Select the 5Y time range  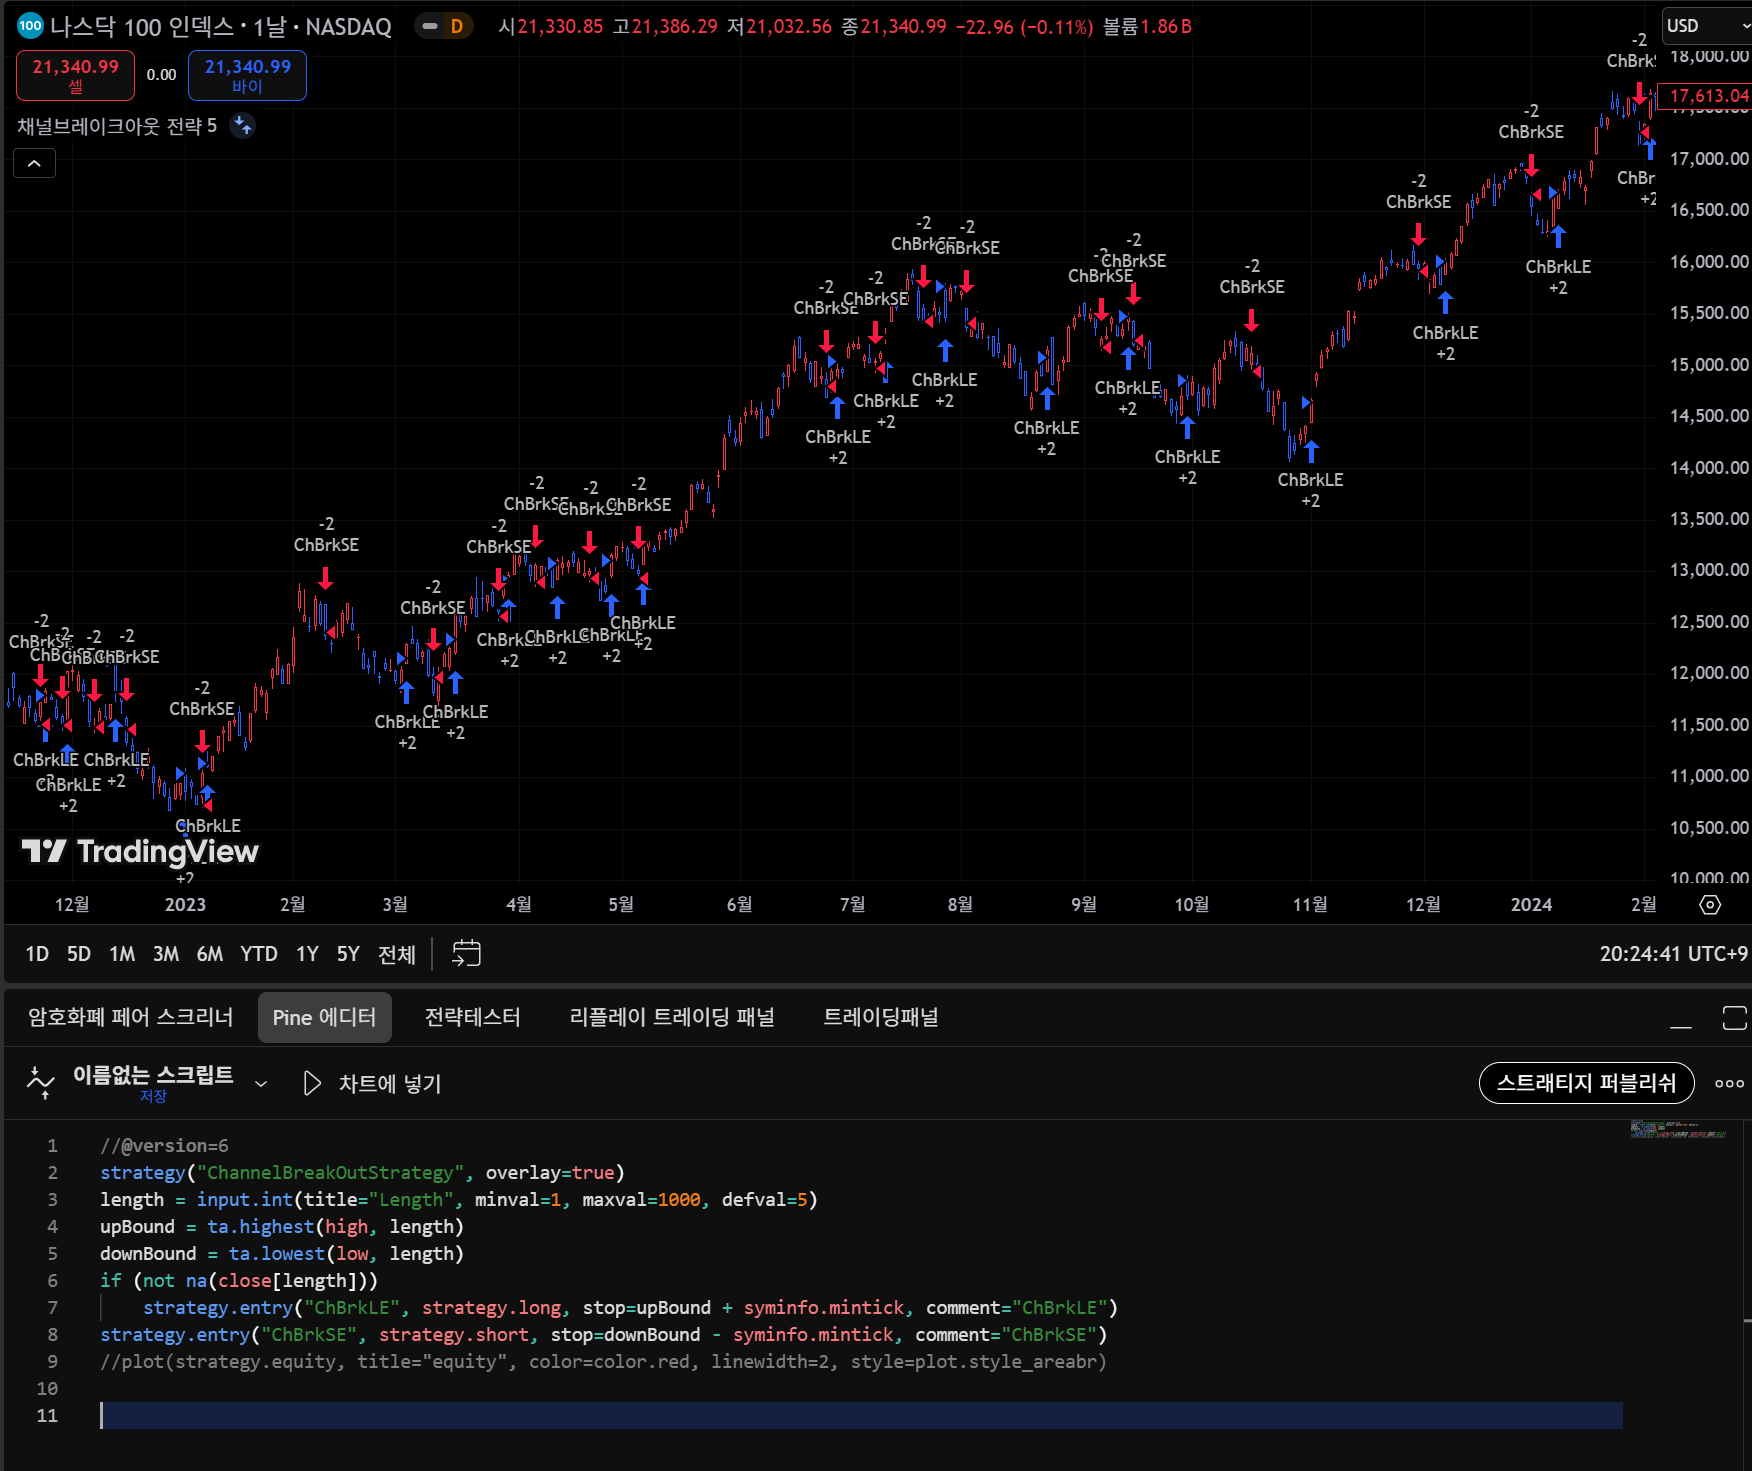[348, 954]
